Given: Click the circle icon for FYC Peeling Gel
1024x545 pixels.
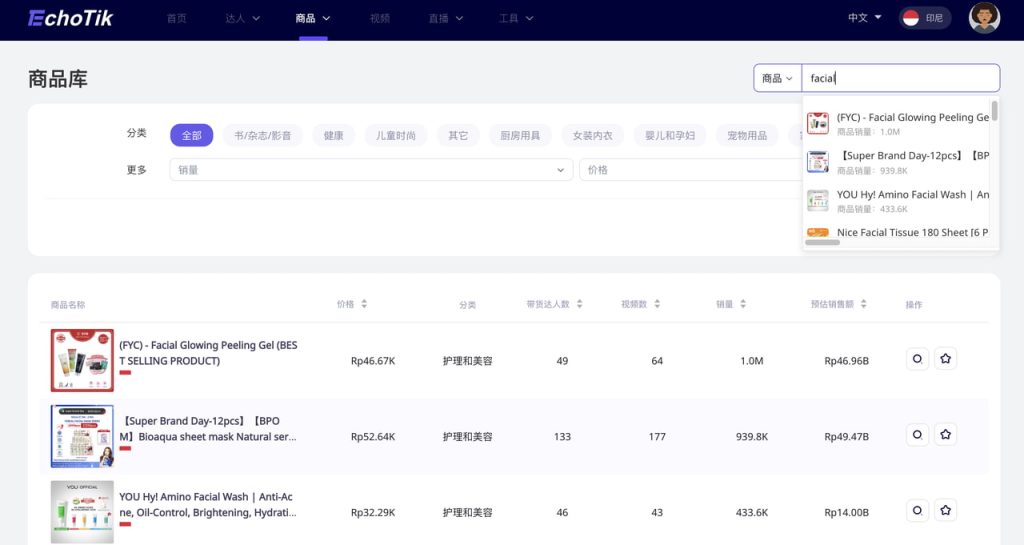Looking at the screenshot, I should (x=916, y=358).
